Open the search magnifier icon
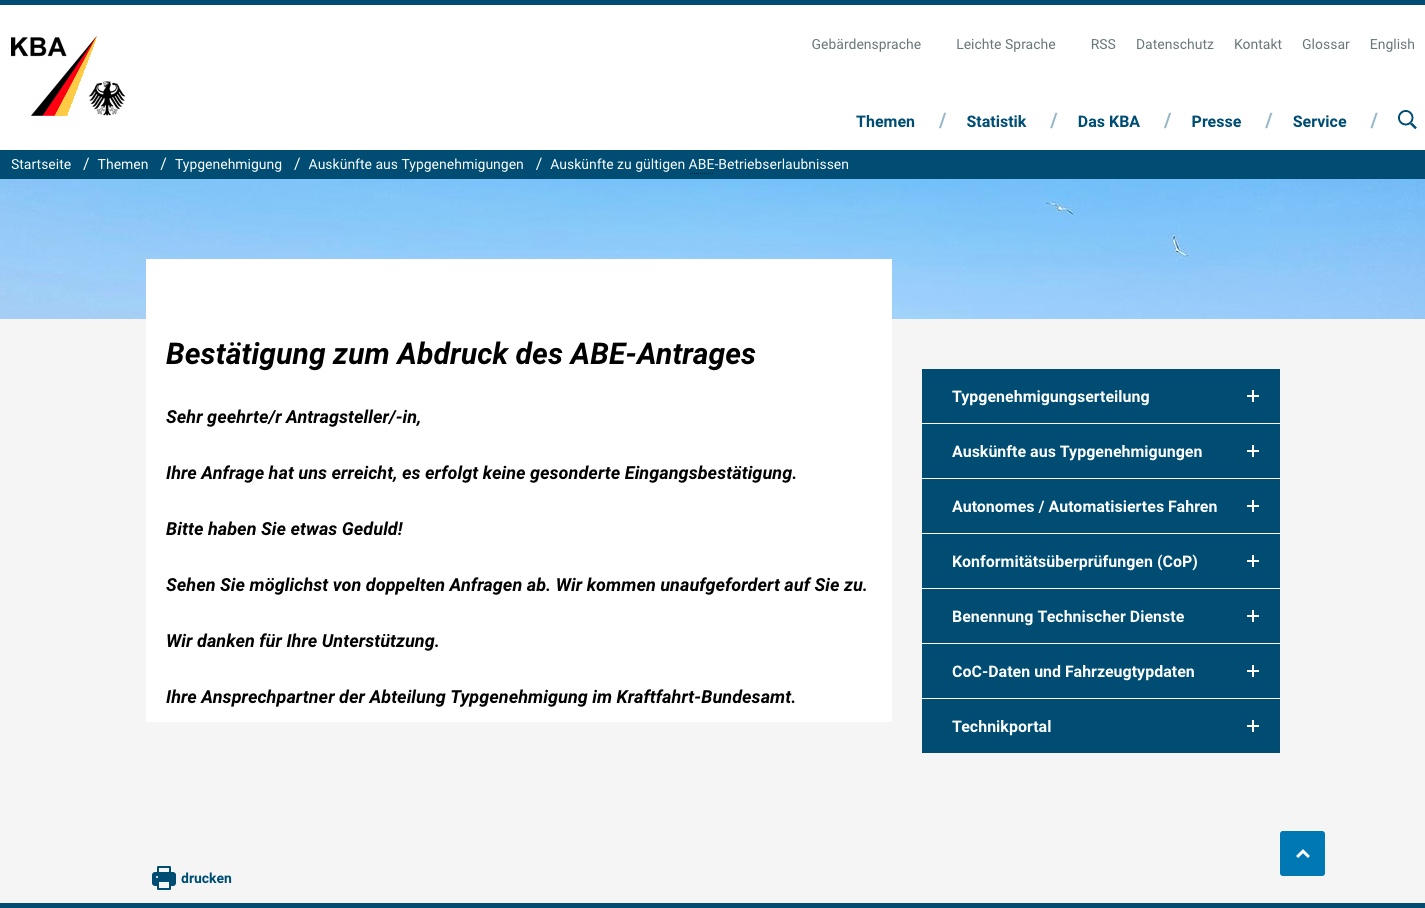 (x=1407, y=120)
